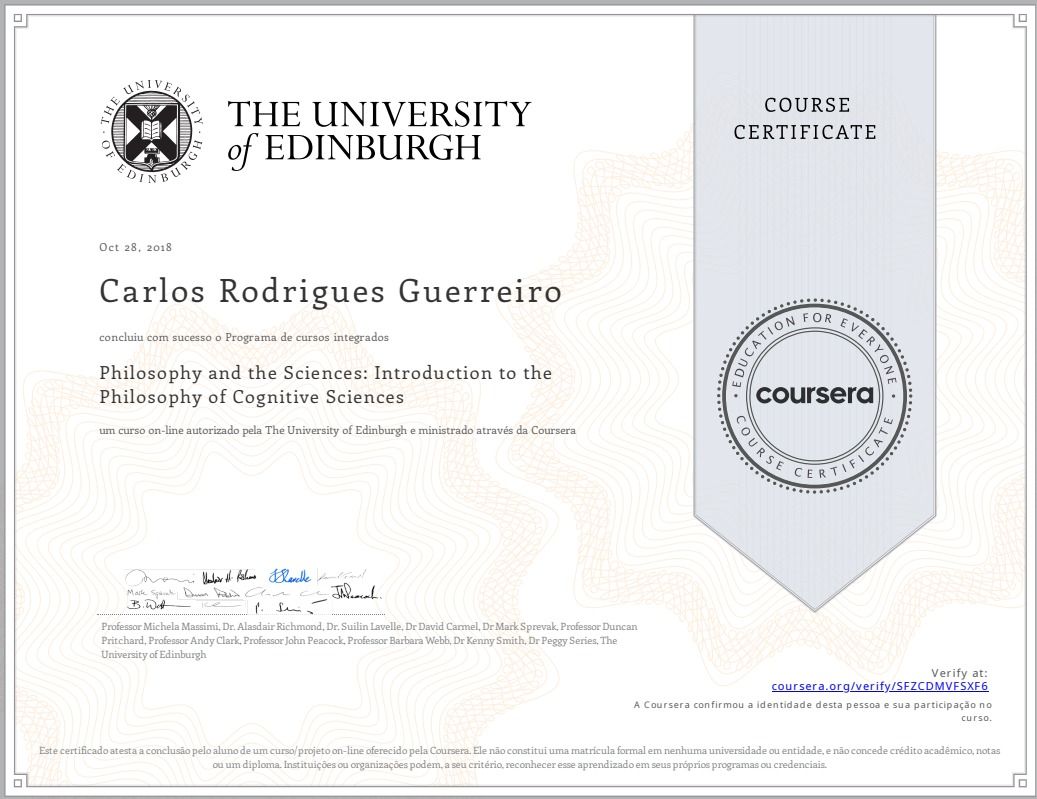The height and width of the screenshot is (799, 1037).
Task: Click the "COURSE CERTIFICATE" ribbon heading
Action: 806,119
